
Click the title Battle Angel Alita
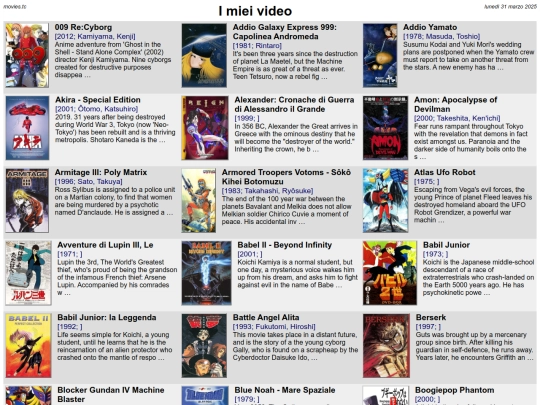point(266,318)
